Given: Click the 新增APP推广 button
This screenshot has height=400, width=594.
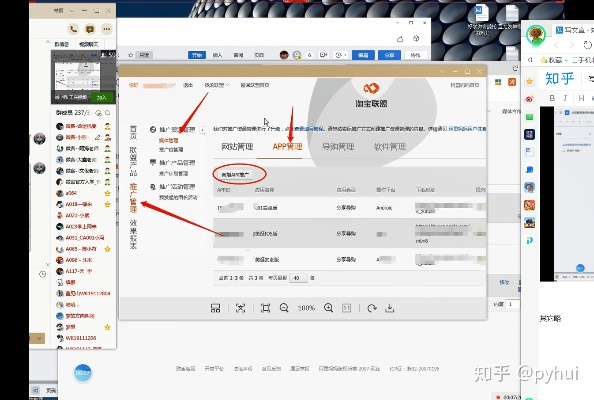Looking at the screenshot, I should (235, 175).
